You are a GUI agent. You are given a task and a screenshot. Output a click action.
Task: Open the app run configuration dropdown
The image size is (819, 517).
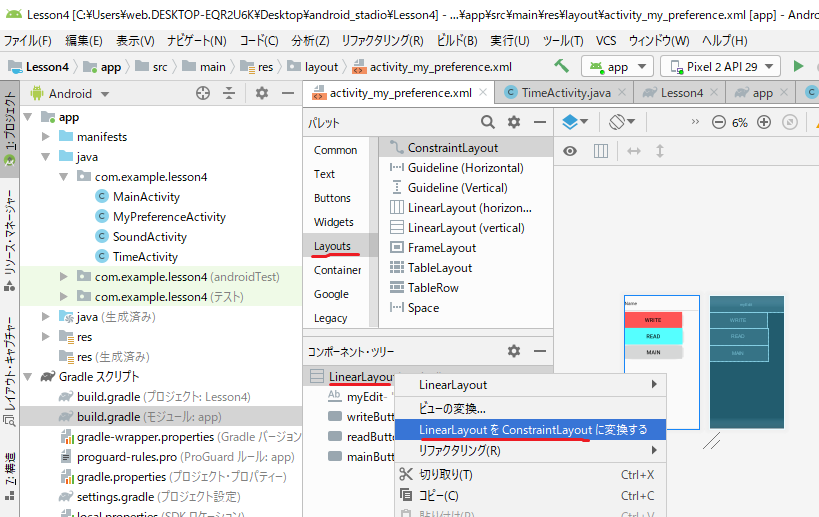[x=617, y=66]
